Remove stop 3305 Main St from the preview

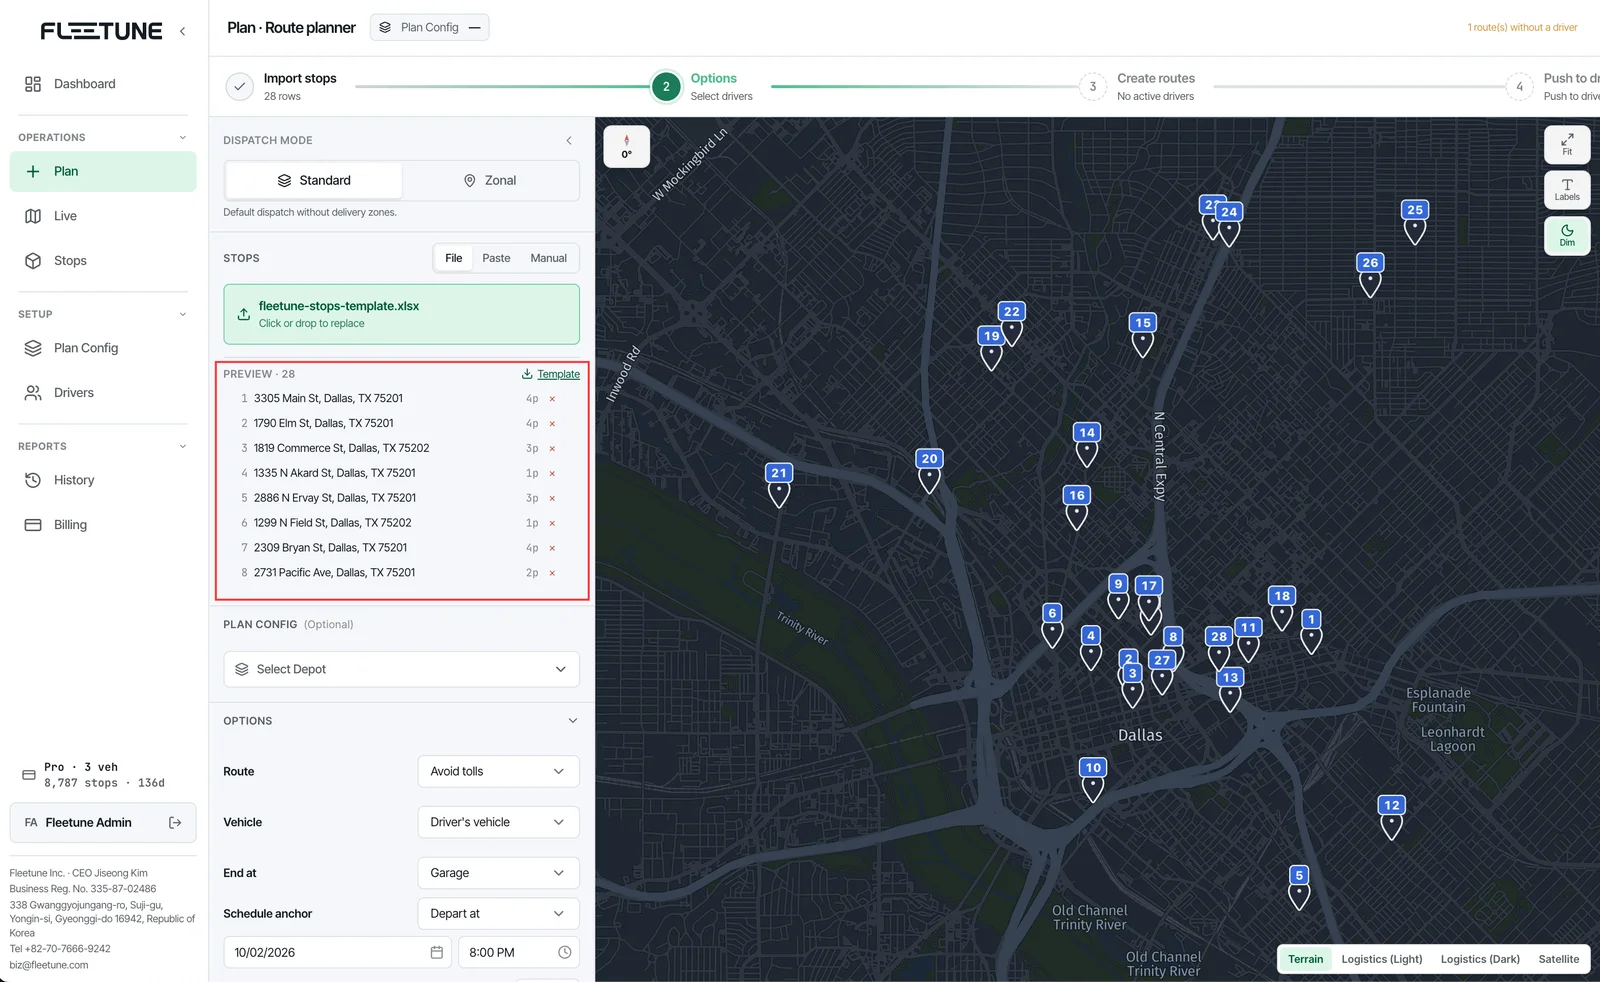tap(552, 399)
